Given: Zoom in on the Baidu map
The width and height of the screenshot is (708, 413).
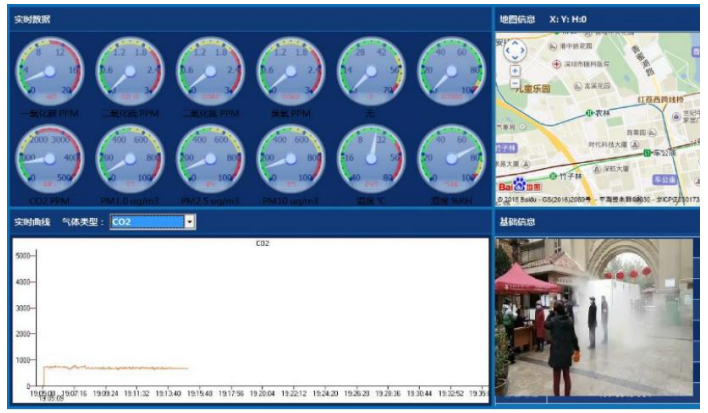Looking at the screenshot, I should click(515, 71).
